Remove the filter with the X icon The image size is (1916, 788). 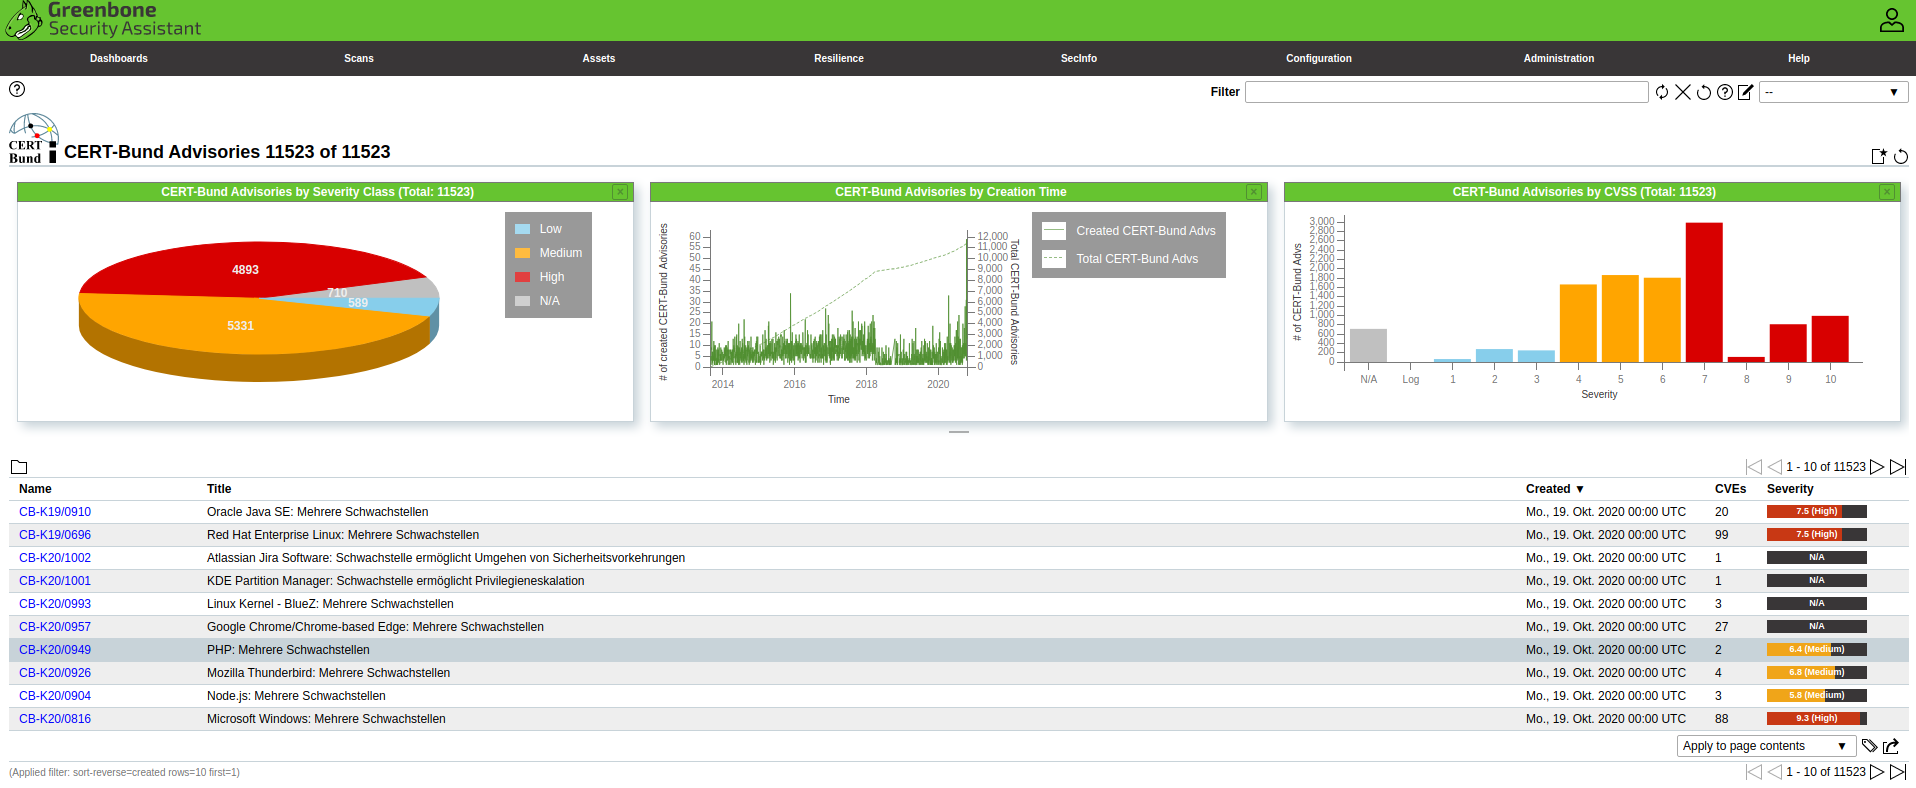pyautogui.click(x=1683, y=92)
